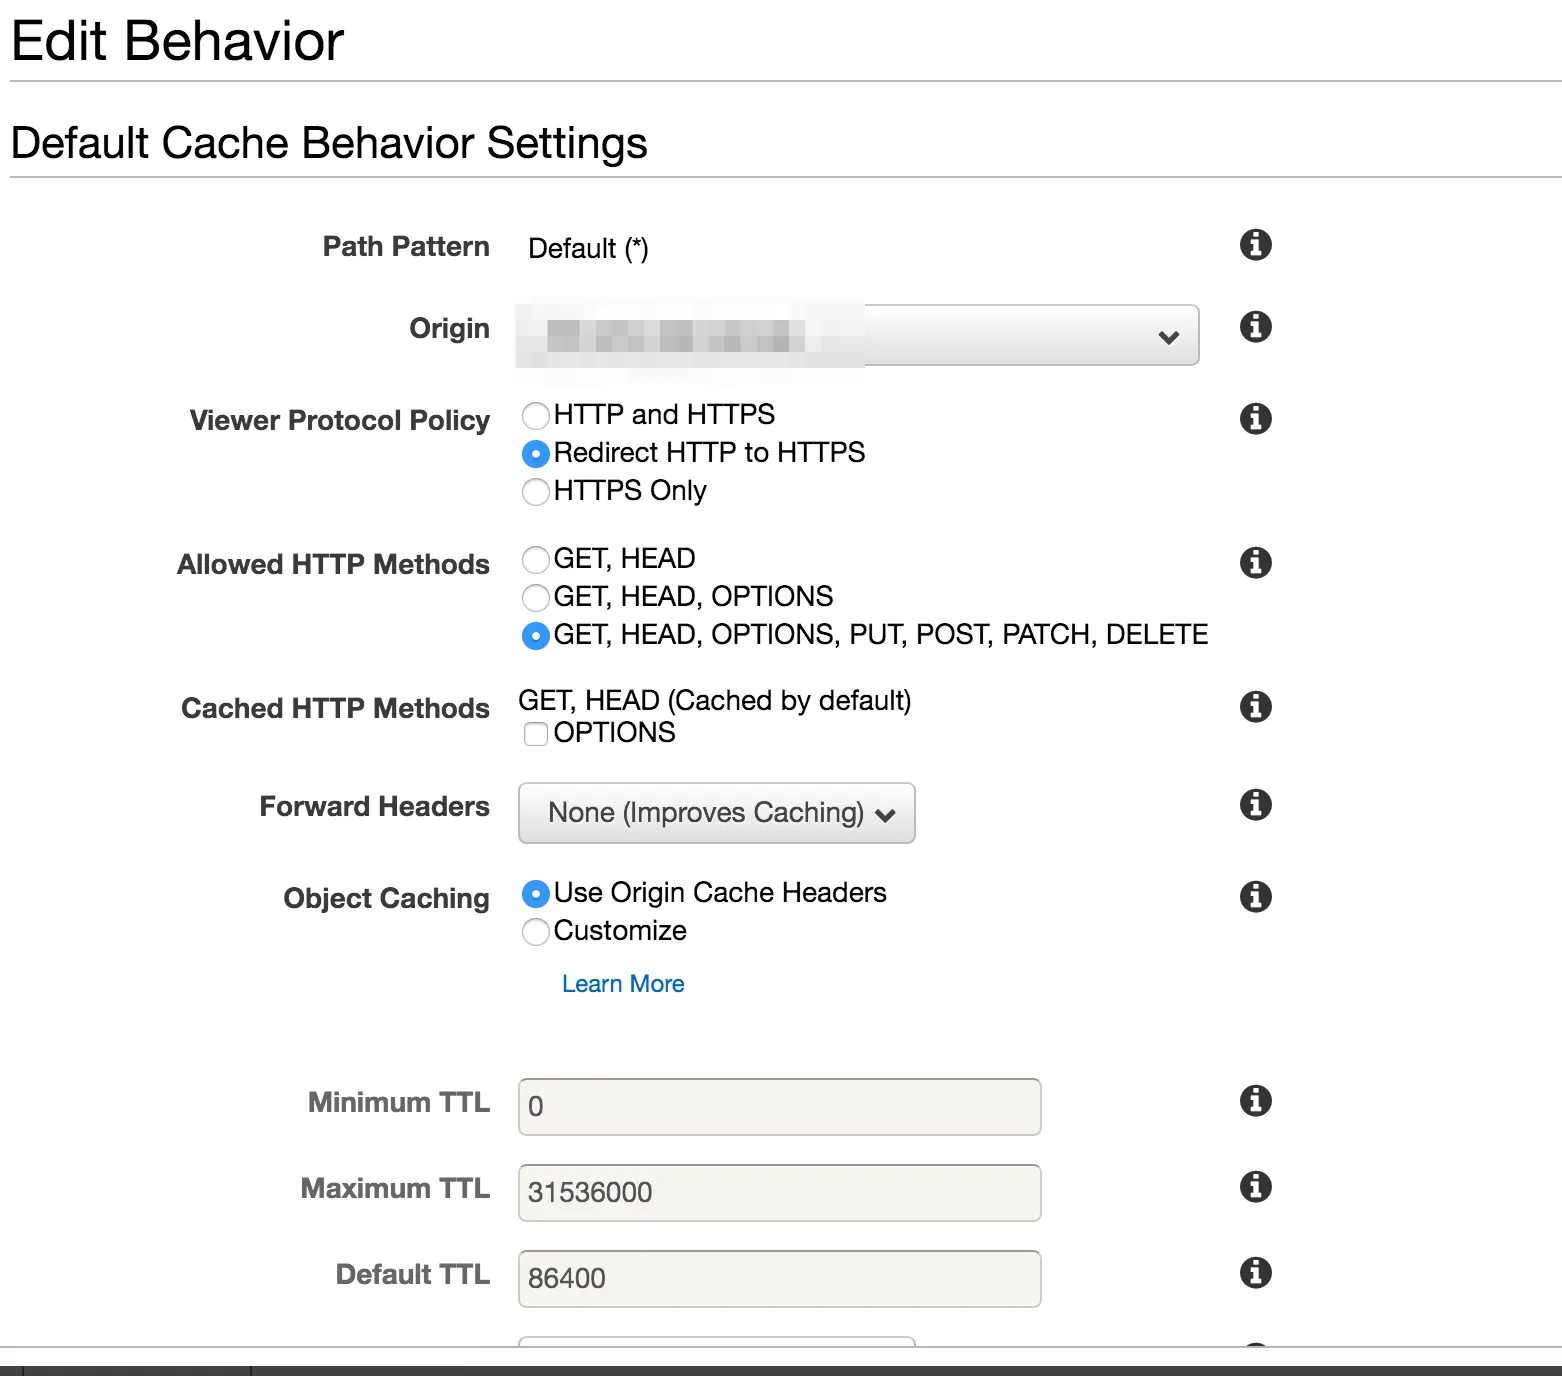Select GET, HEAD allowed methods only
Screen dimensions: 1562x1376
(536, 560)
